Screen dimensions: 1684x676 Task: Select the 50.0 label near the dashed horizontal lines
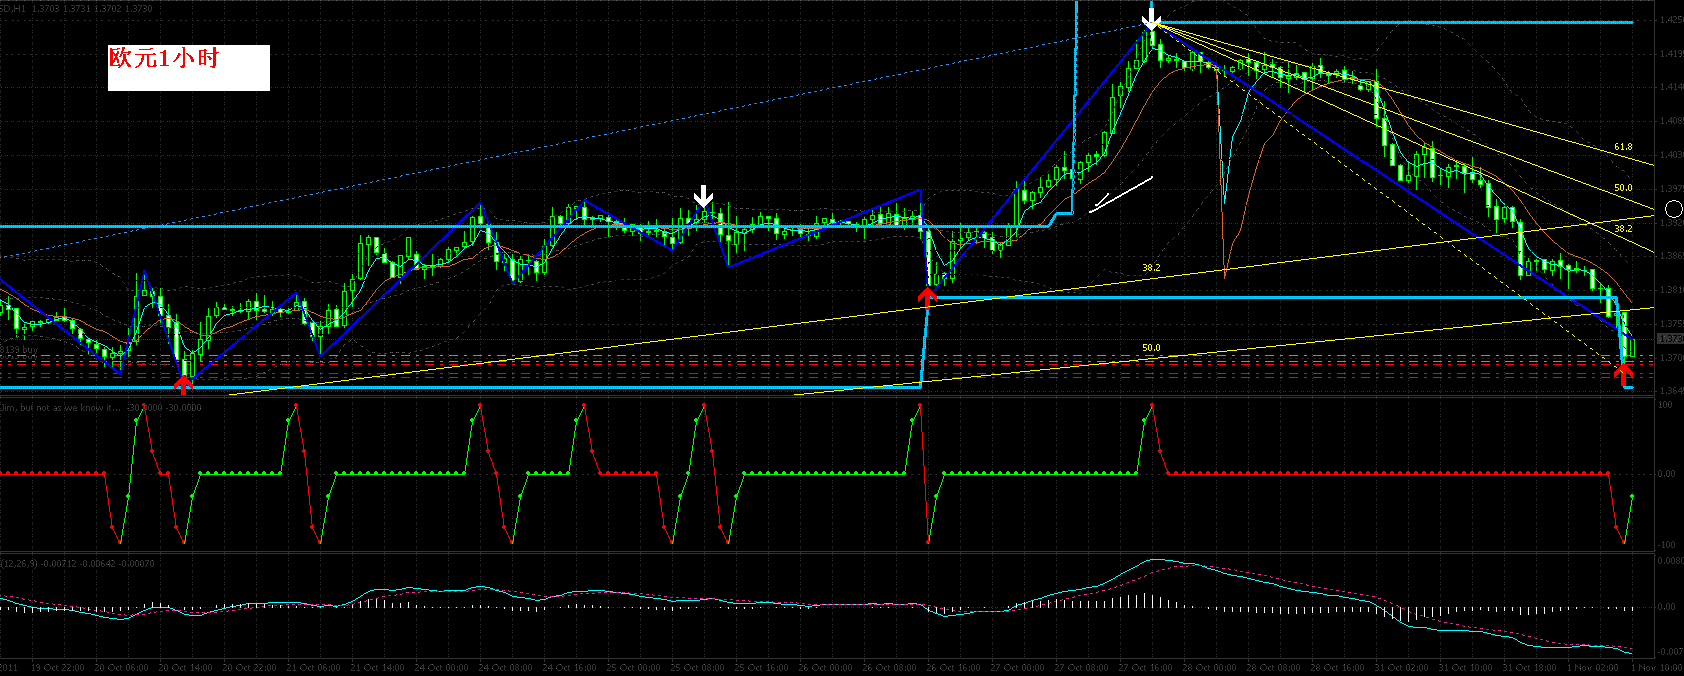(1151, 348)
